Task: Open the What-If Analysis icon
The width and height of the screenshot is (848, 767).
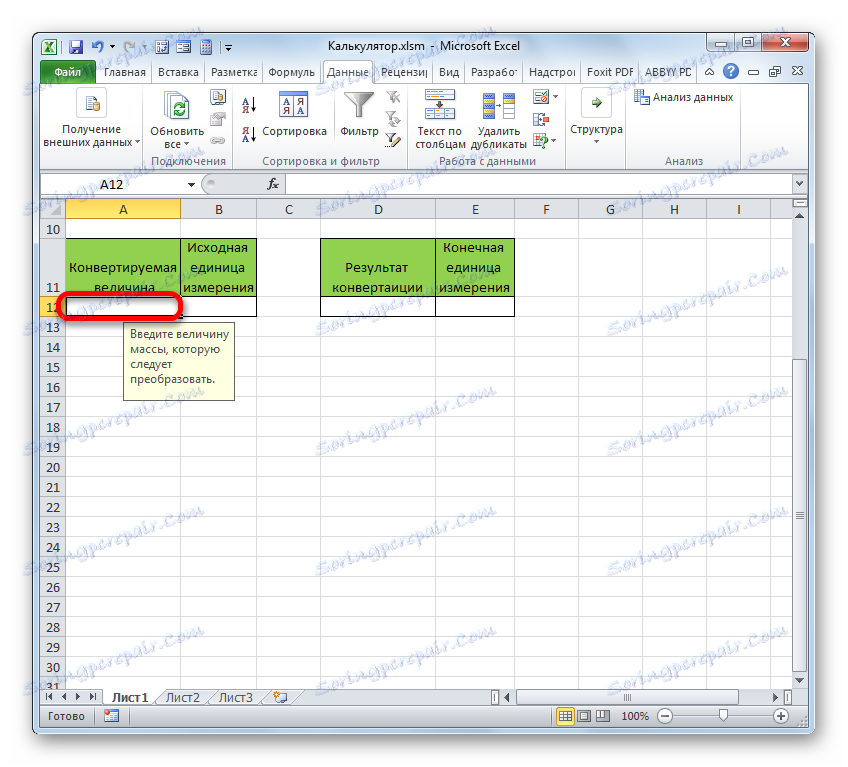Action: coord(541,141)
